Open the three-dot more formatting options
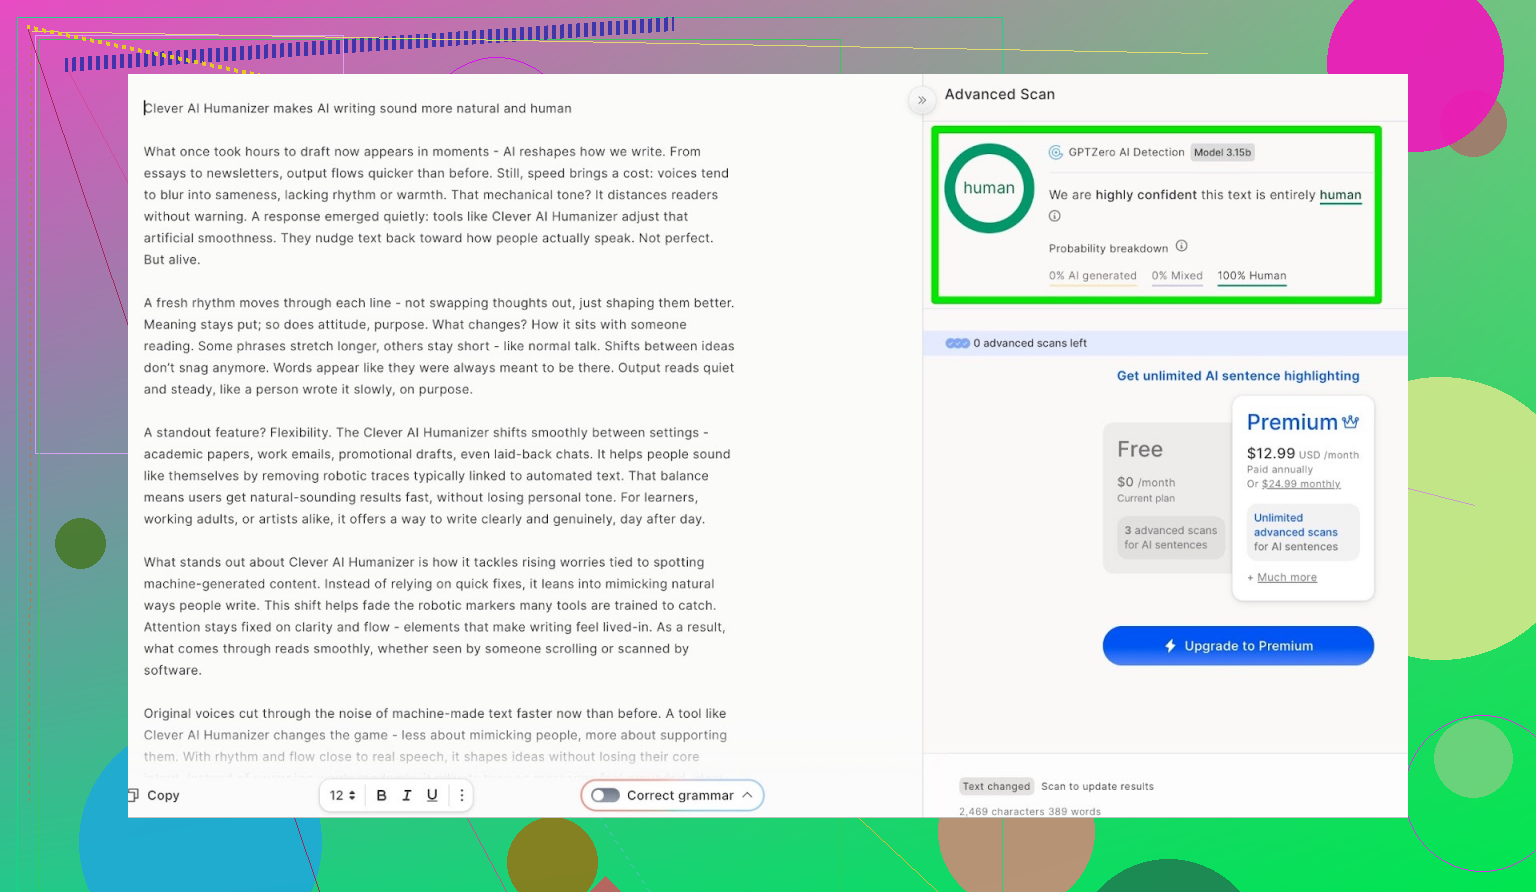The height and width of the screenshot is (892, 1536). (x=461, y=795)
